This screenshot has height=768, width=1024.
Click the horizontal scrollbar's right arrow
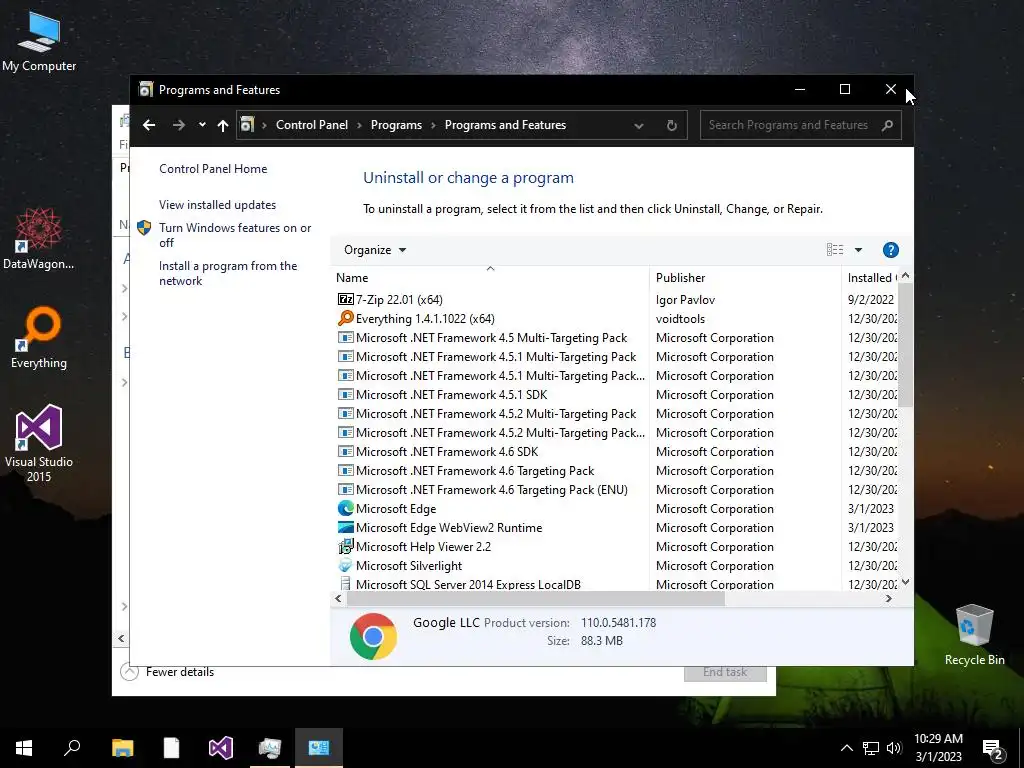coord(888,599)
